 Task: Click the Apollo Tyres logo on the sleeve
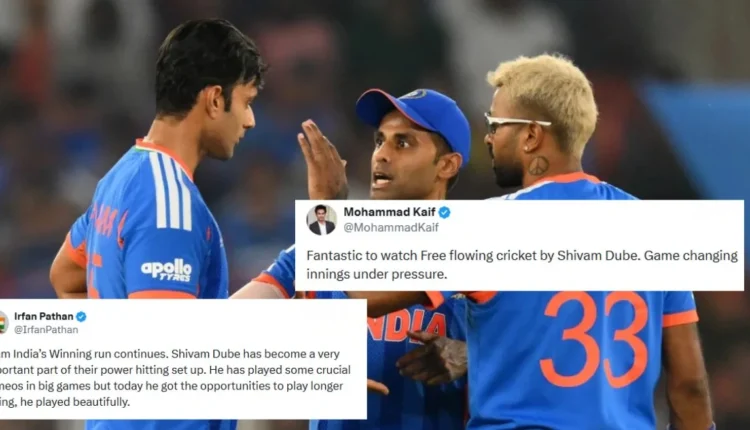pos(166,270)
